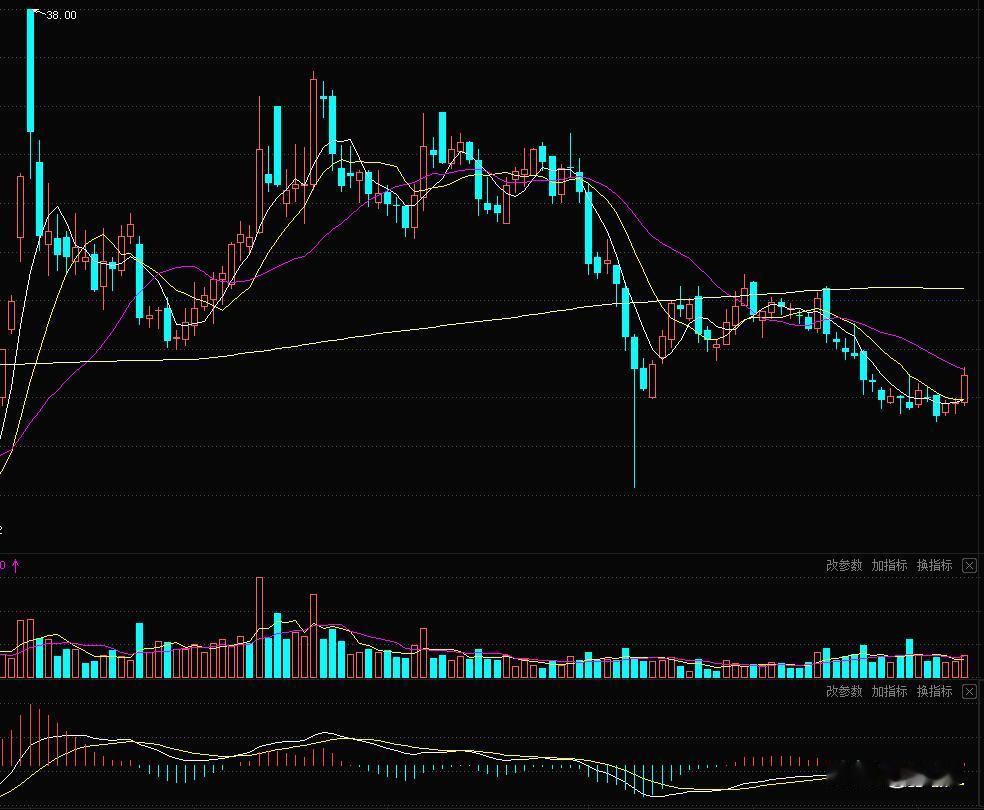Select the last red candle at right edge
Image resolution: width=984 pixels, height=810 pixels.
pos(964,388)
